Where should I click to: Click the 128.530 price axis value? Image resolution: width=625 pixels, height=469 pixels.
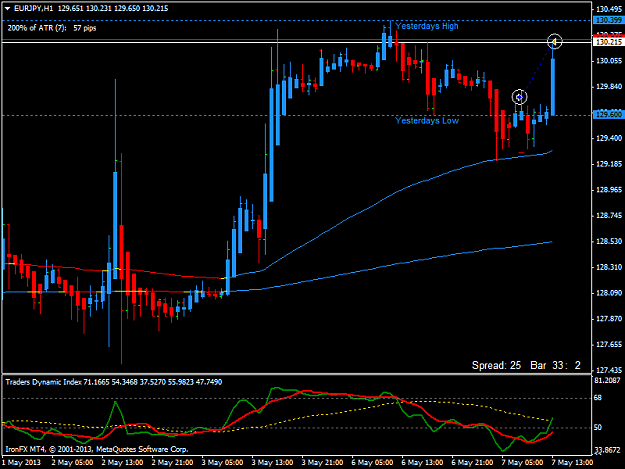[609, 241]
